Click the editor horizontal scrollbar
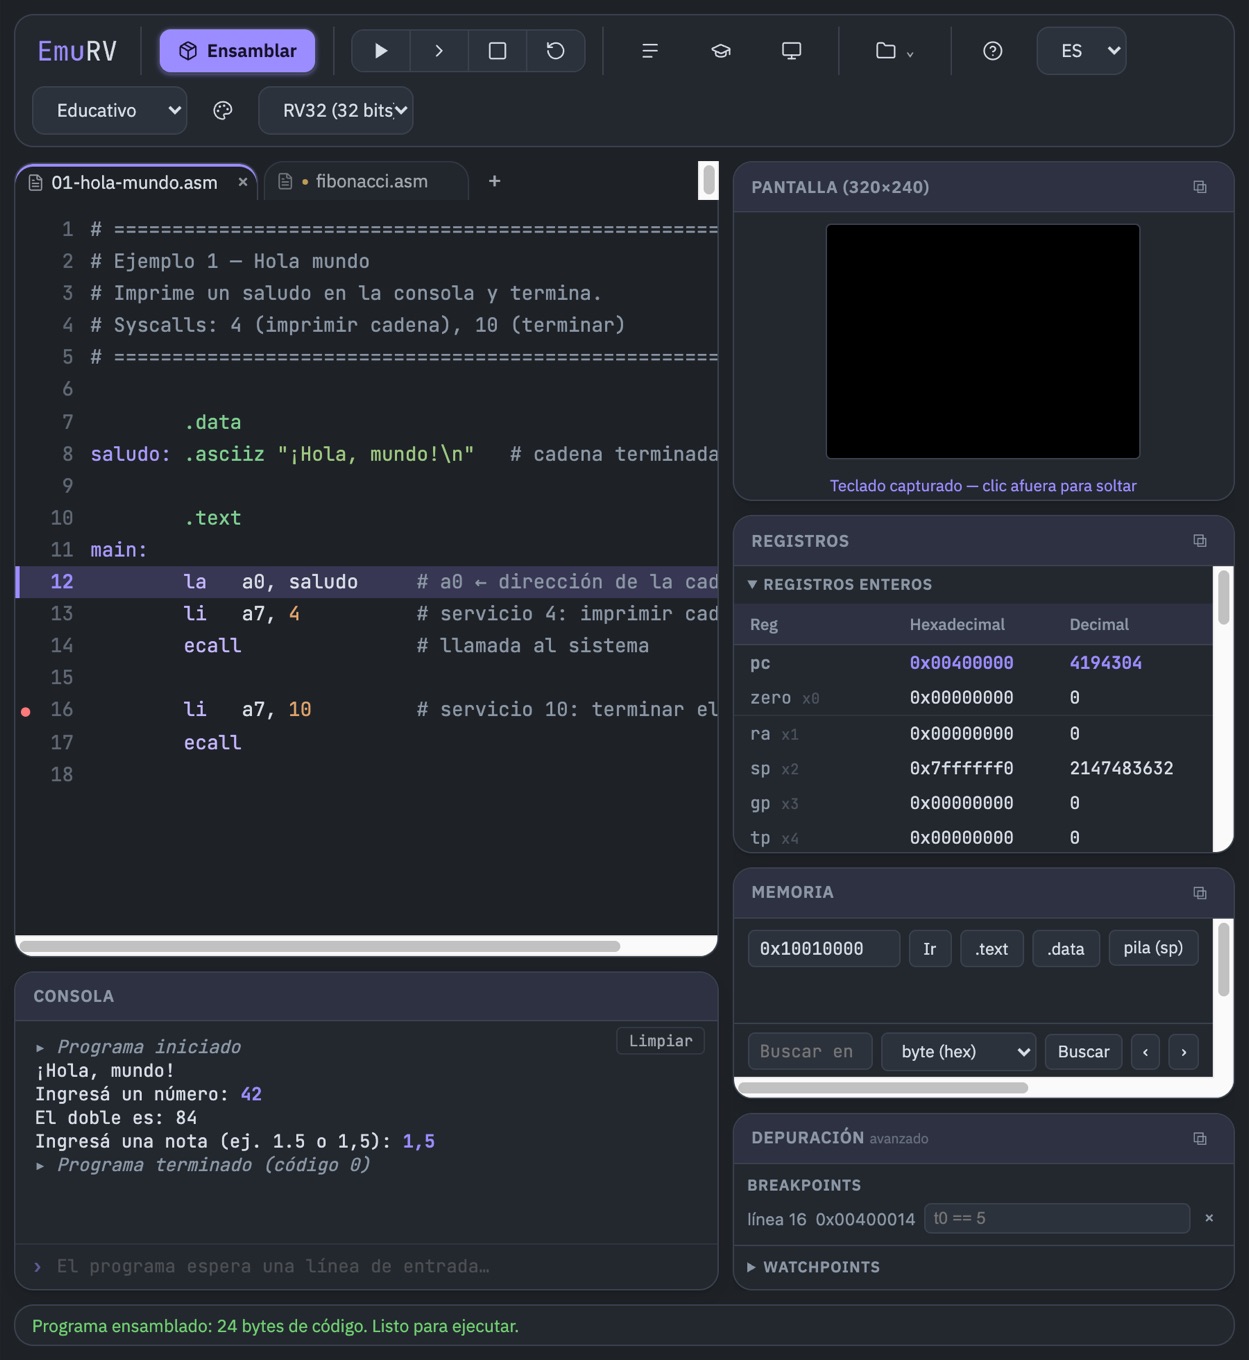Image resolution: width=1249 pixels, height=1360 pixels. pyautogui.click(x=320, y=946)
